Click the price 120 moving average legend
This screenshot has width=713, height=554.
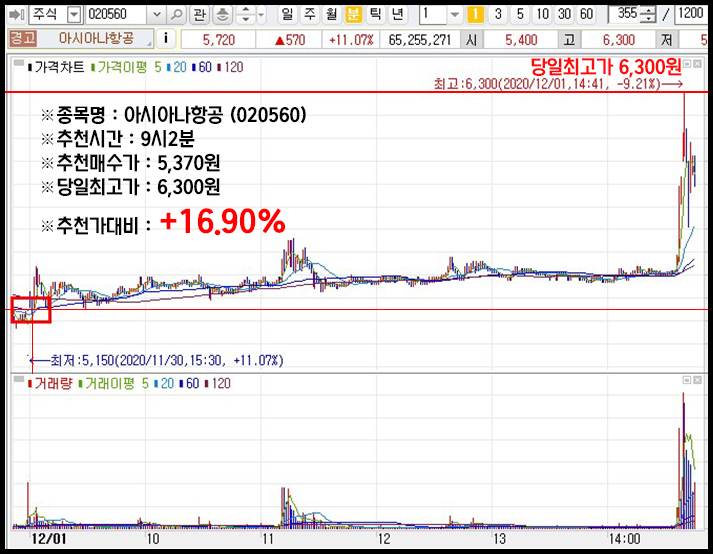[231, 67]
